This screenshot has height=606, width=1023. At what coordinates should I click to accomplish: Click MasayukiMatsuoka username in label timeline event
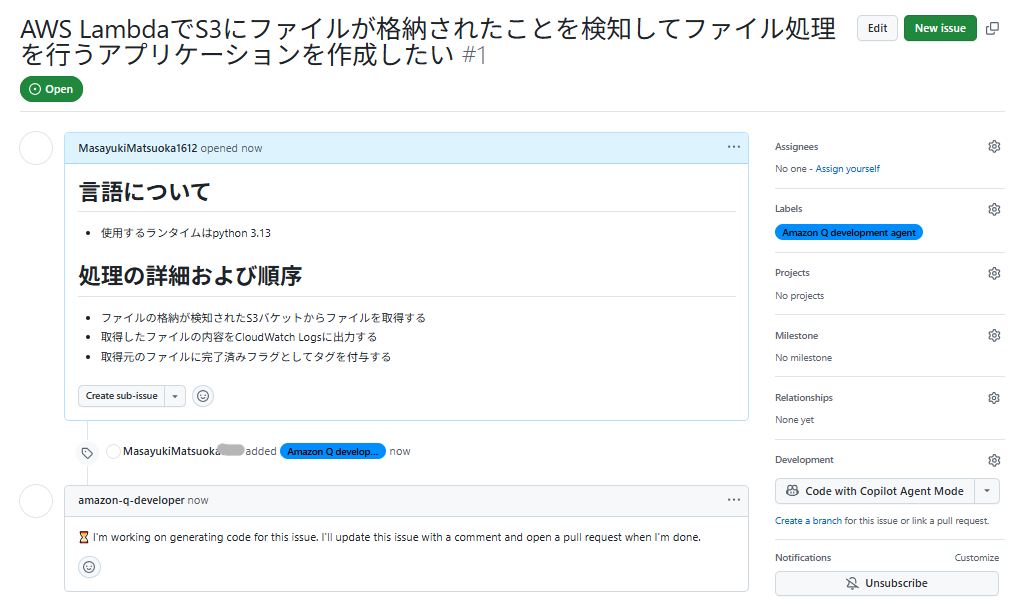[x=171, y=451]
